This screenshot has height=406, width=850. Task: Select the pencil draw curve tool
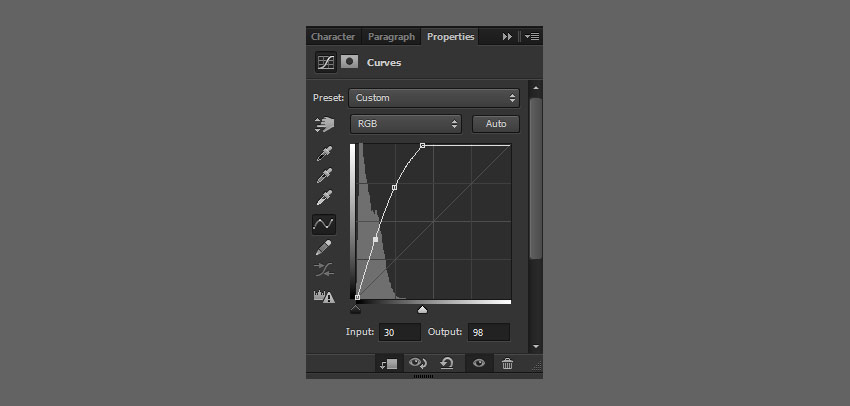pos(324,248)
